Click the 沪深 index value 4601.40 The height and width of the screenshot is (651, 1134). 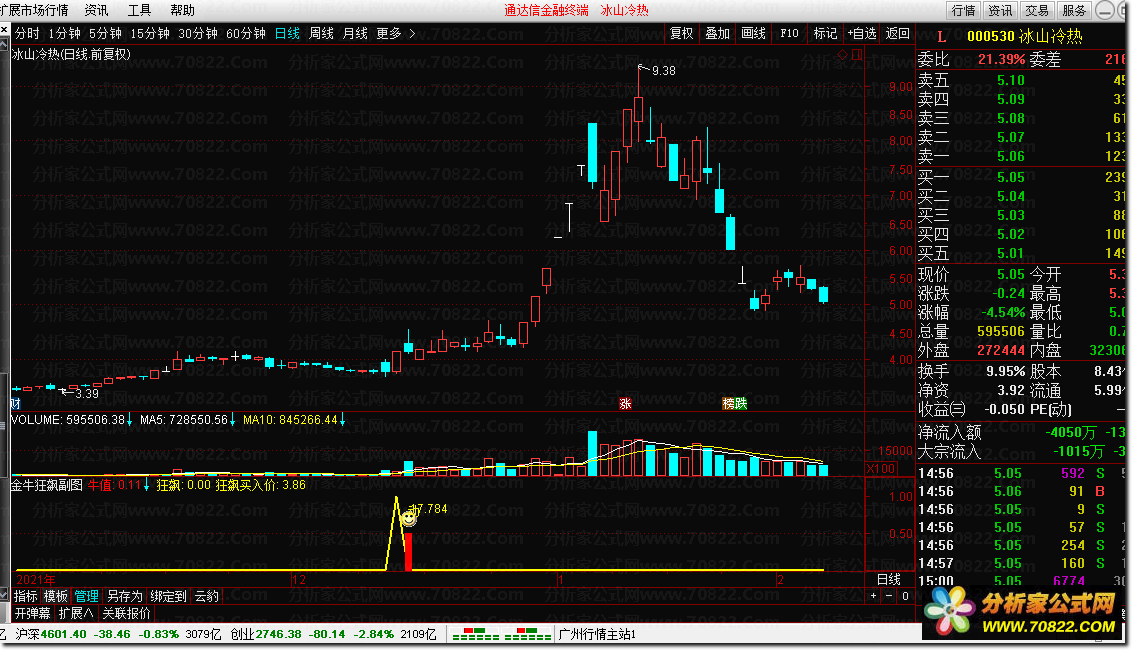(x=64, y=634)
